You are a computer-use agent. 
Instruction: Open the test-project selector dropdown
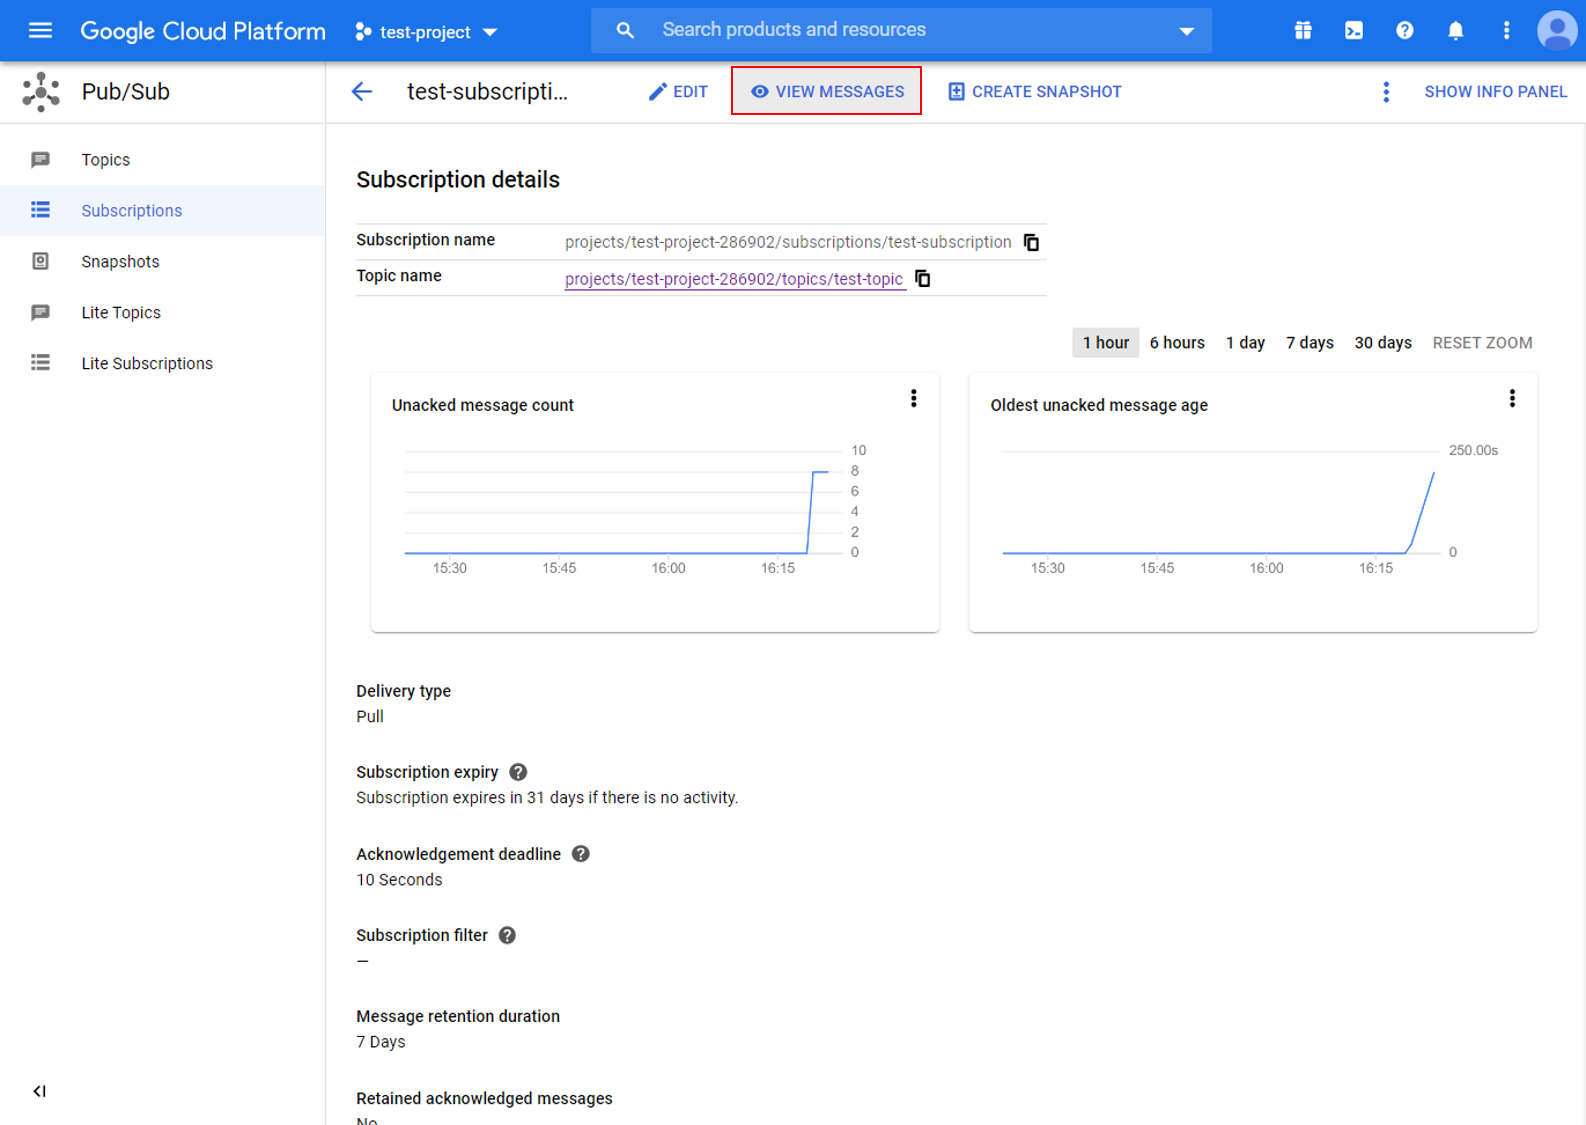(427, 32)
